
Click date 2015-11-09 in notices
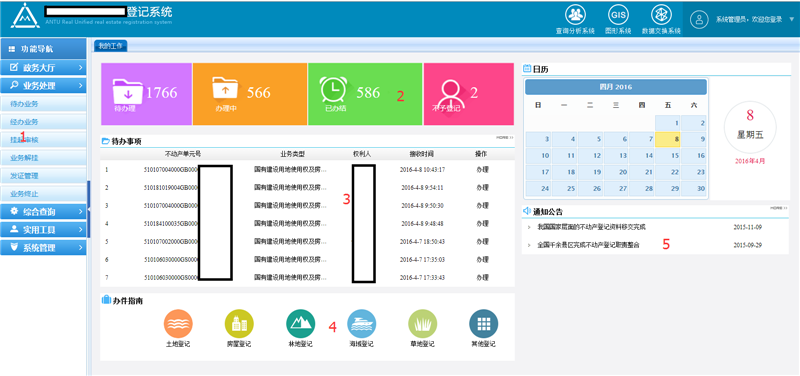[x=747, y=227]
